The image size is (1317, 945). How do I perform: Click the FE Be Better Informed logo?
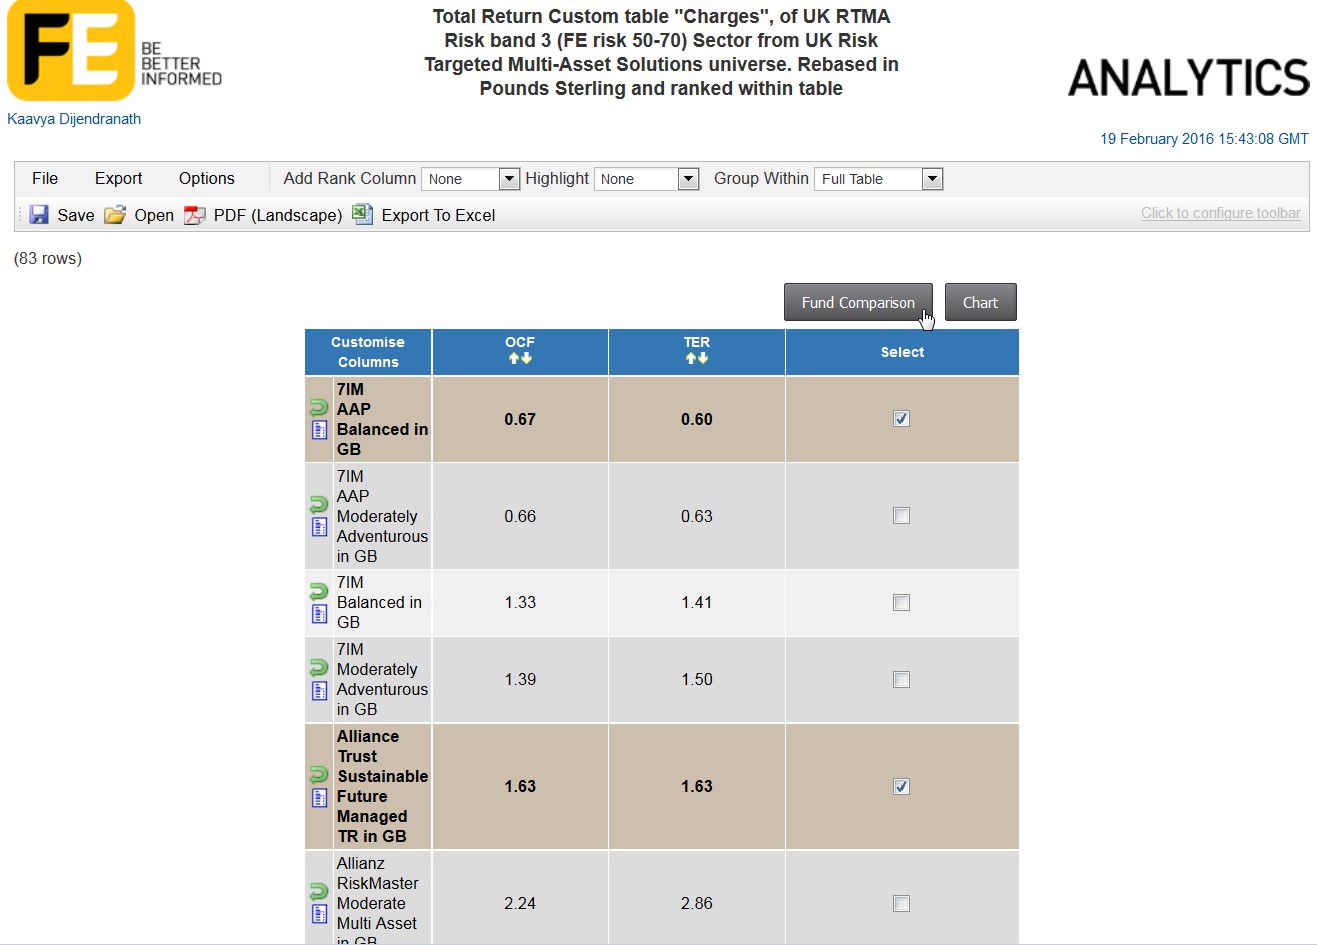tap(114, 51)
